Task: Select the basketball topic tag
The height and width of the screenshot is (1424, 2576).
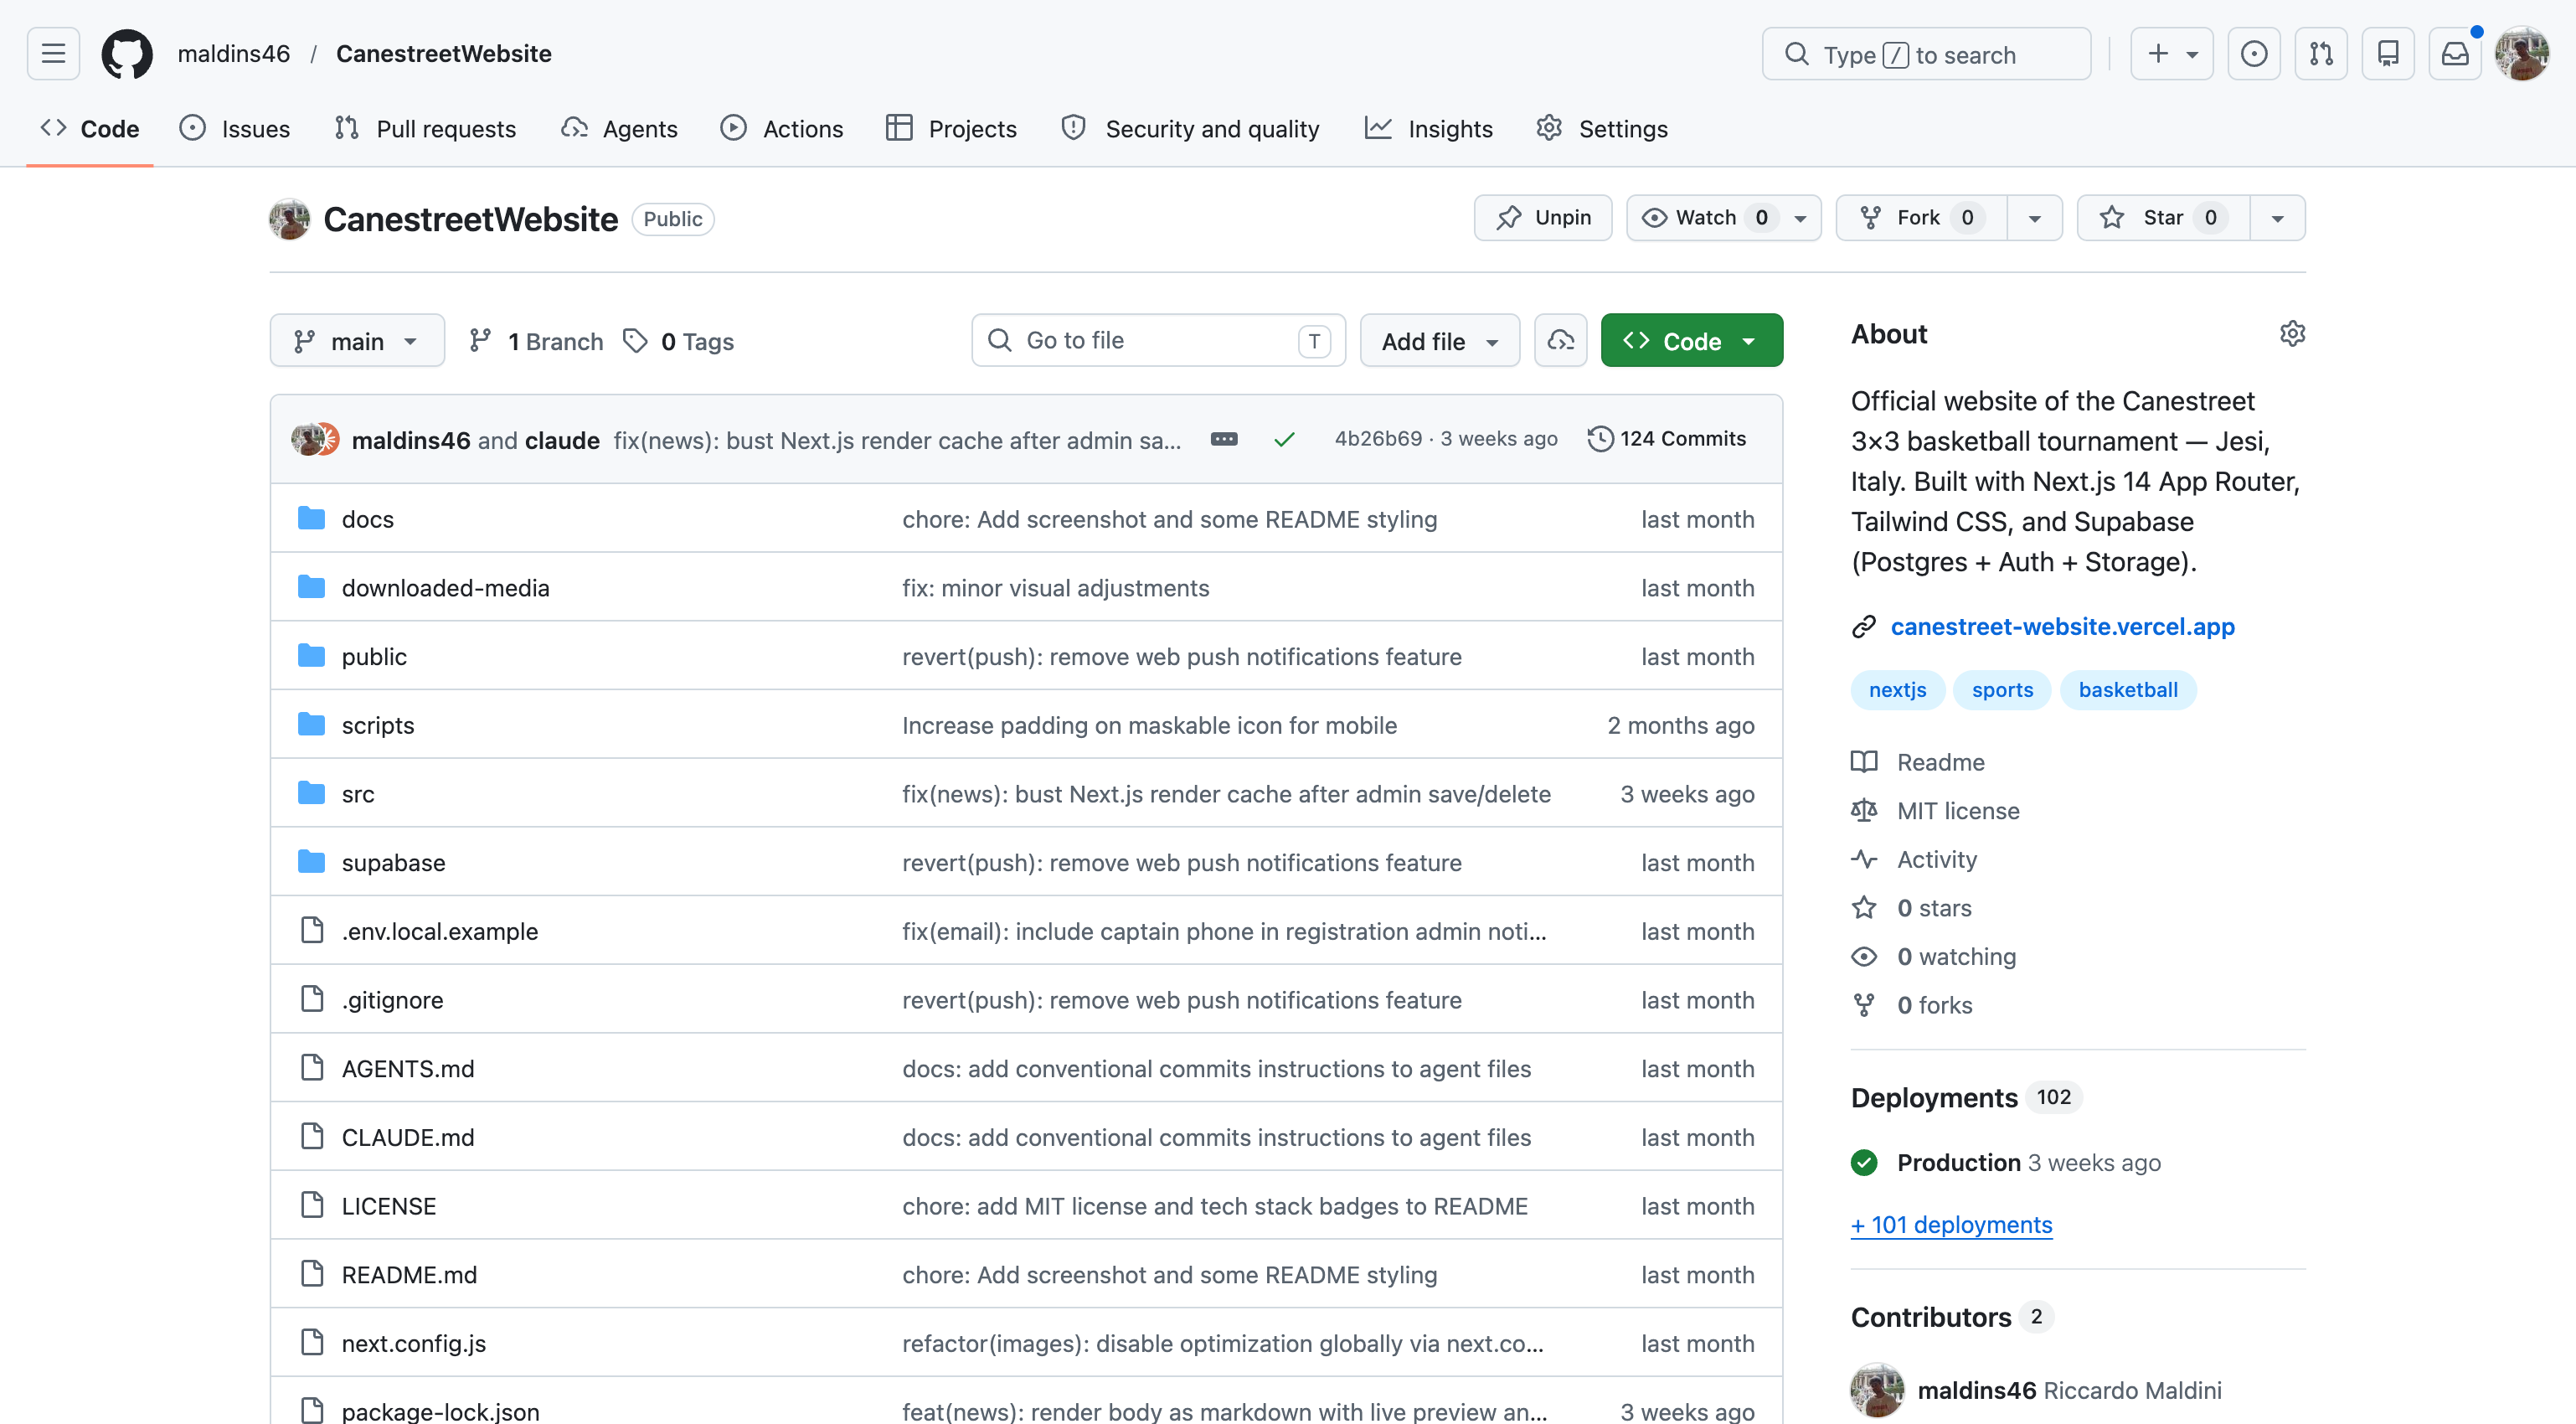Action: coord(2128,690)
